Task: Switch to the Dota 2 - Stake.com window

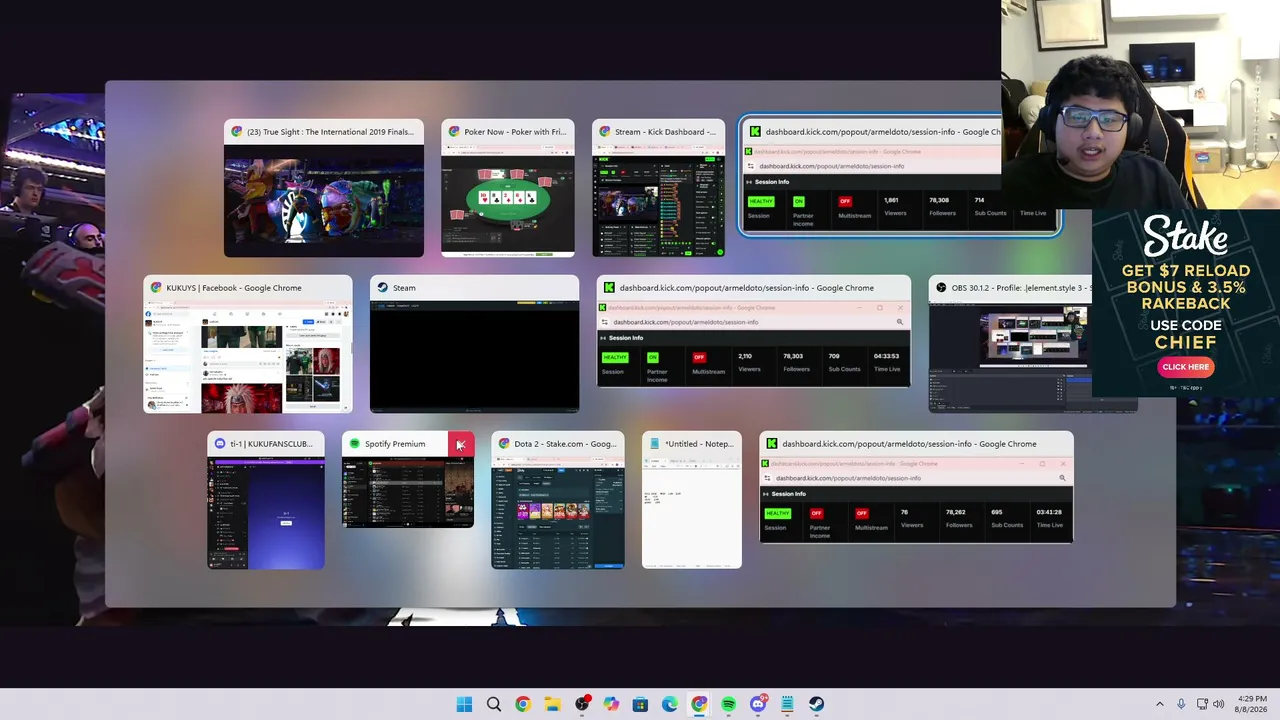Action: point(558,500)
